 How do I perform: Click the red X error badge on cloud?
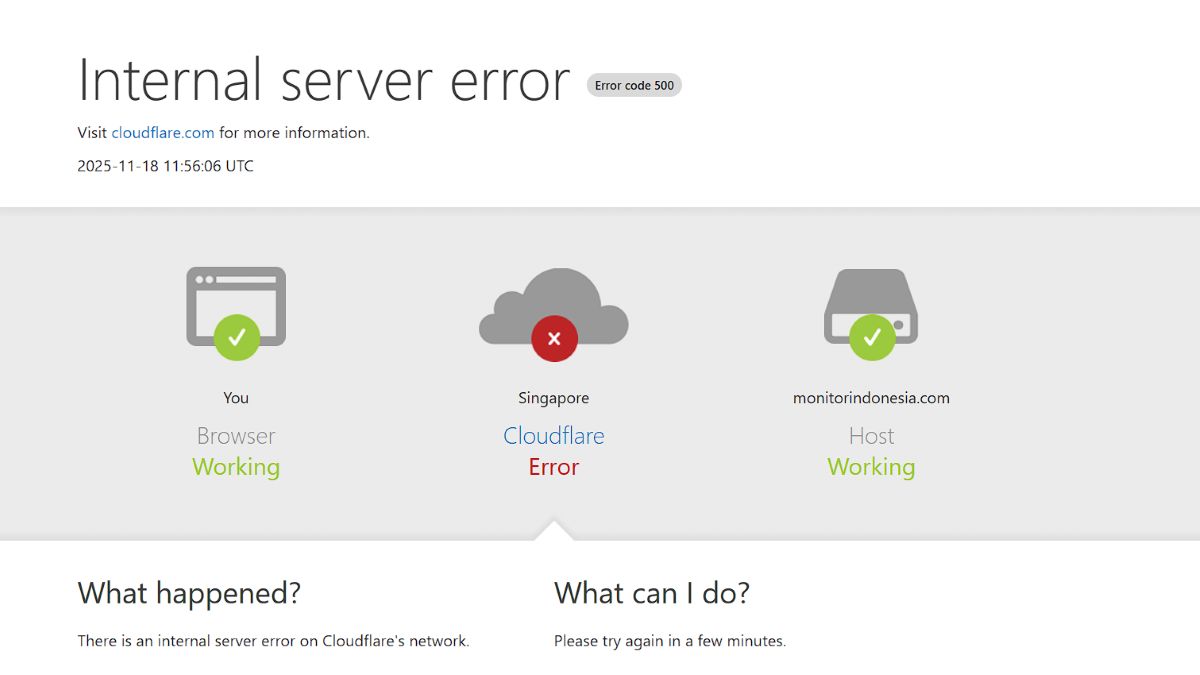[x=554, y=338]
